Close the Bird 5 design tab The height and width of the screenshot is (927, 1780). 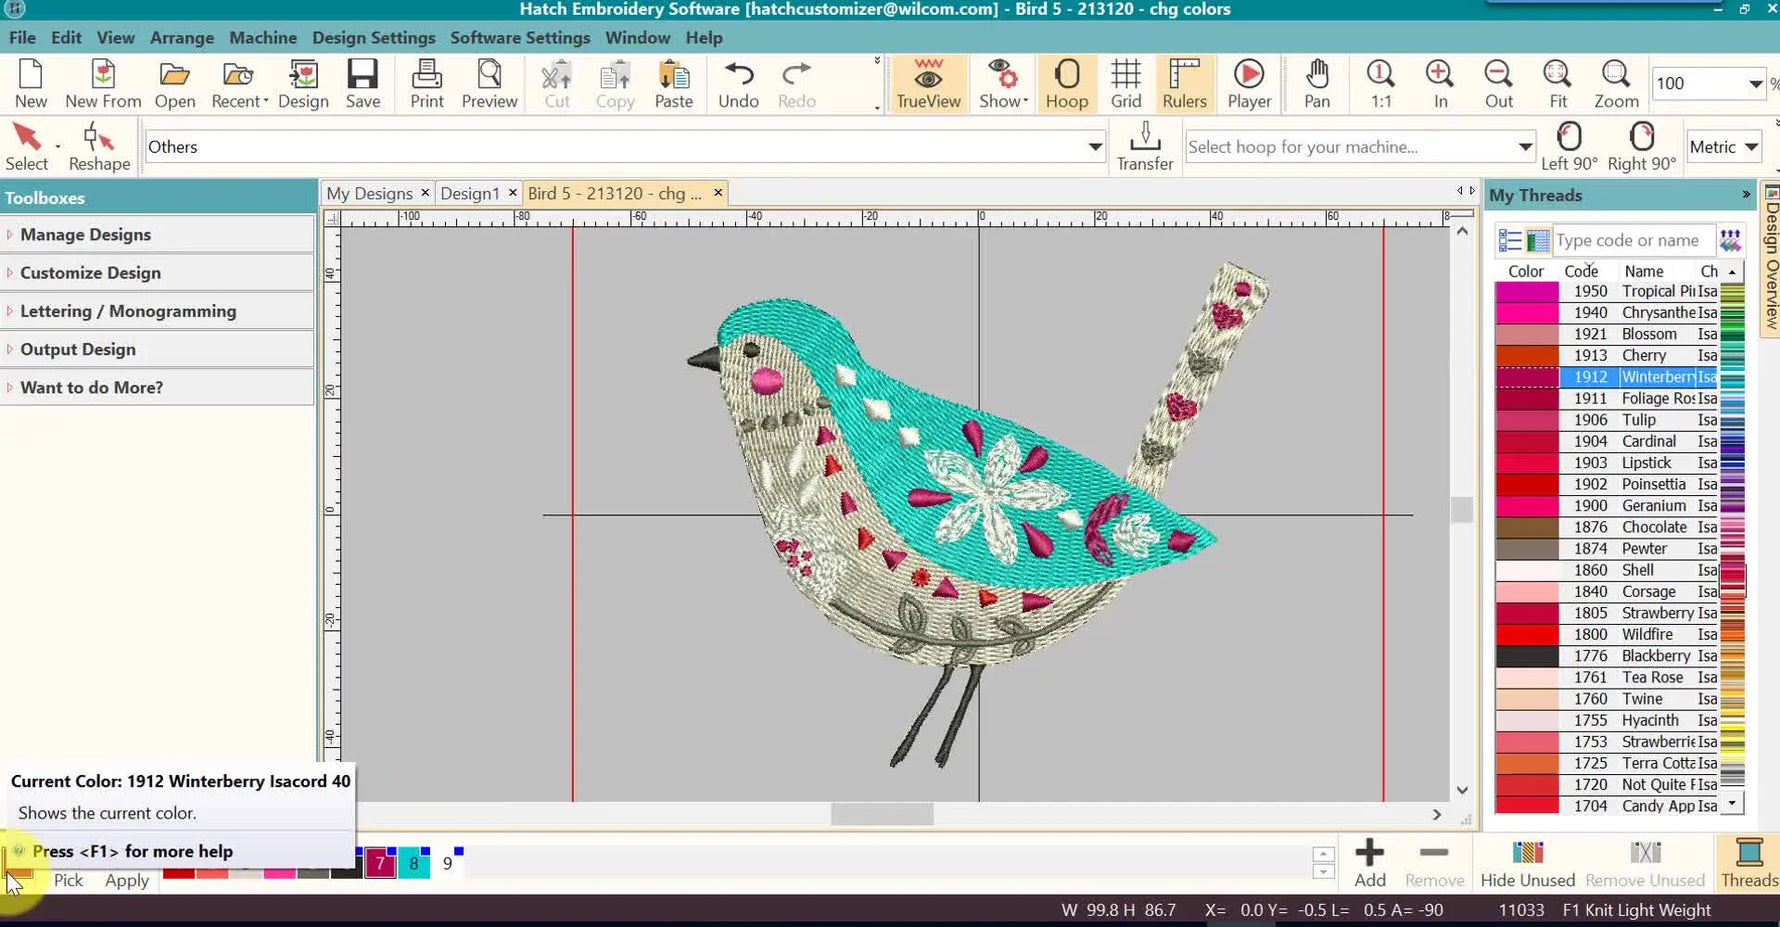(x=718, y=193)
